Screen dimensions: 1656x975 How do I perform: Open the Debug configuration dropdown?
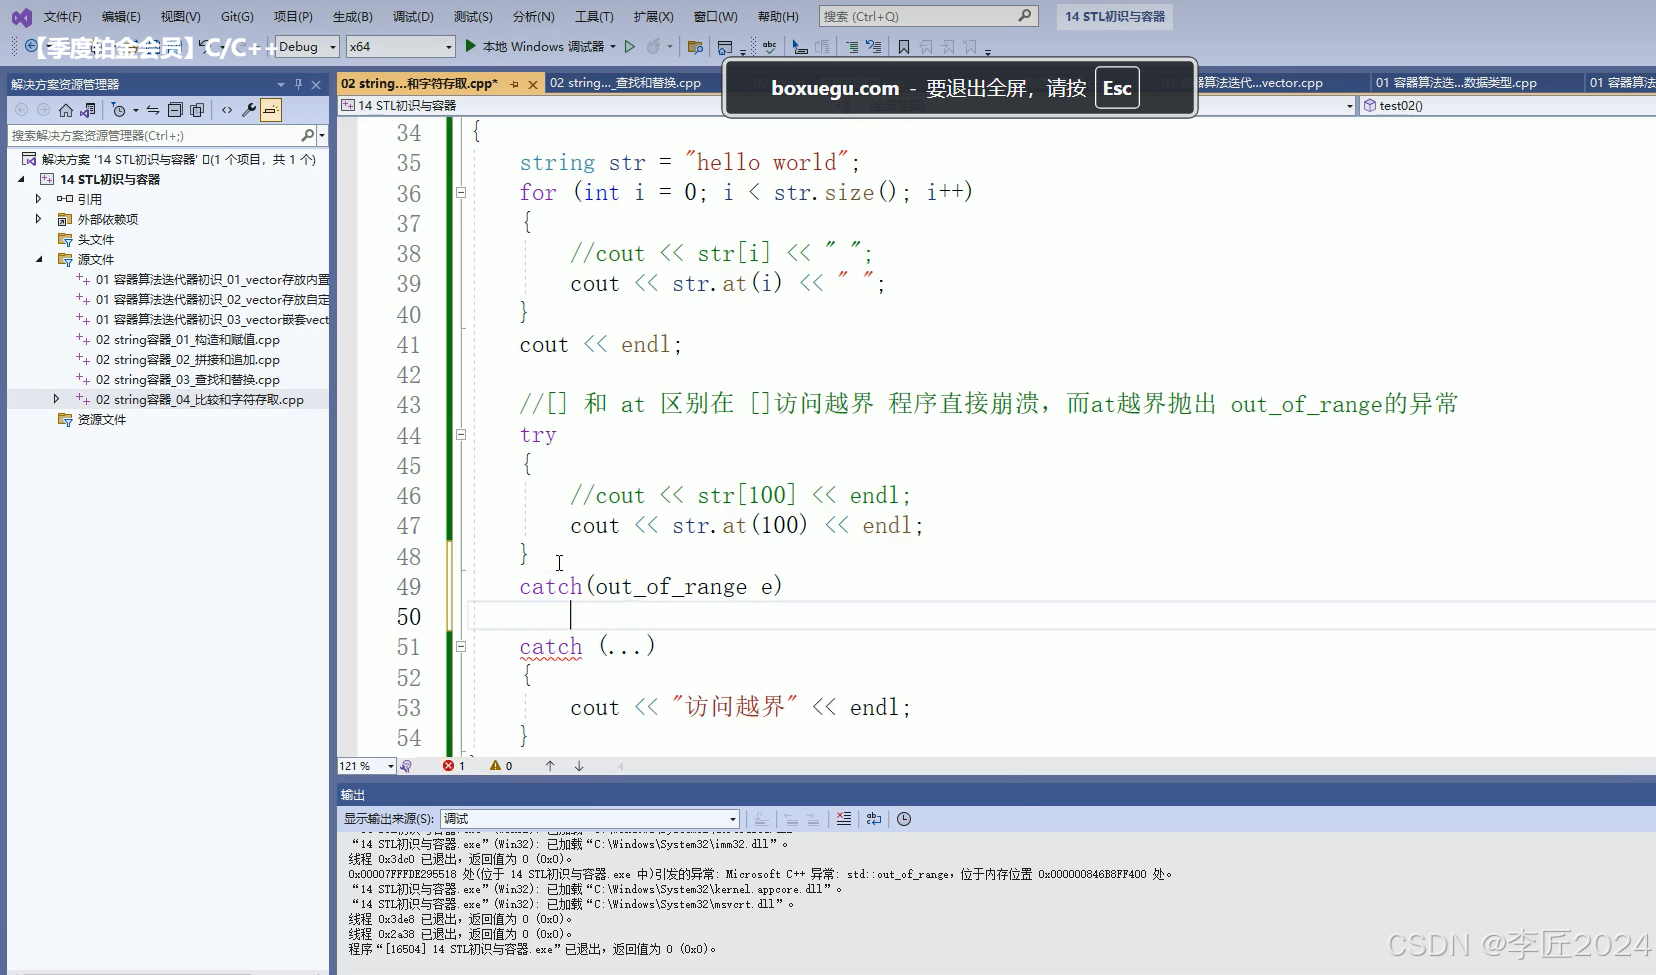(x=307, y=47)
